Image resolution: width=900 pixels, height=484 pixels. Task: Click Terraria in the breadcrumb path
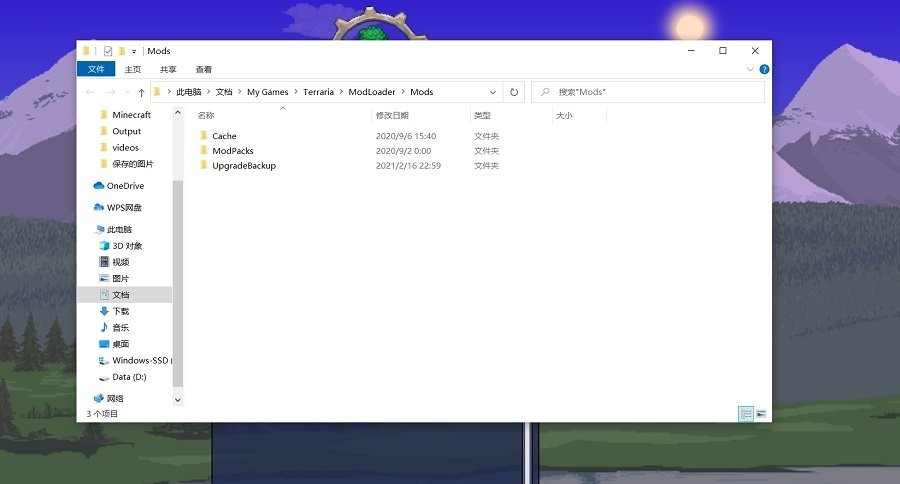[318, 92]
